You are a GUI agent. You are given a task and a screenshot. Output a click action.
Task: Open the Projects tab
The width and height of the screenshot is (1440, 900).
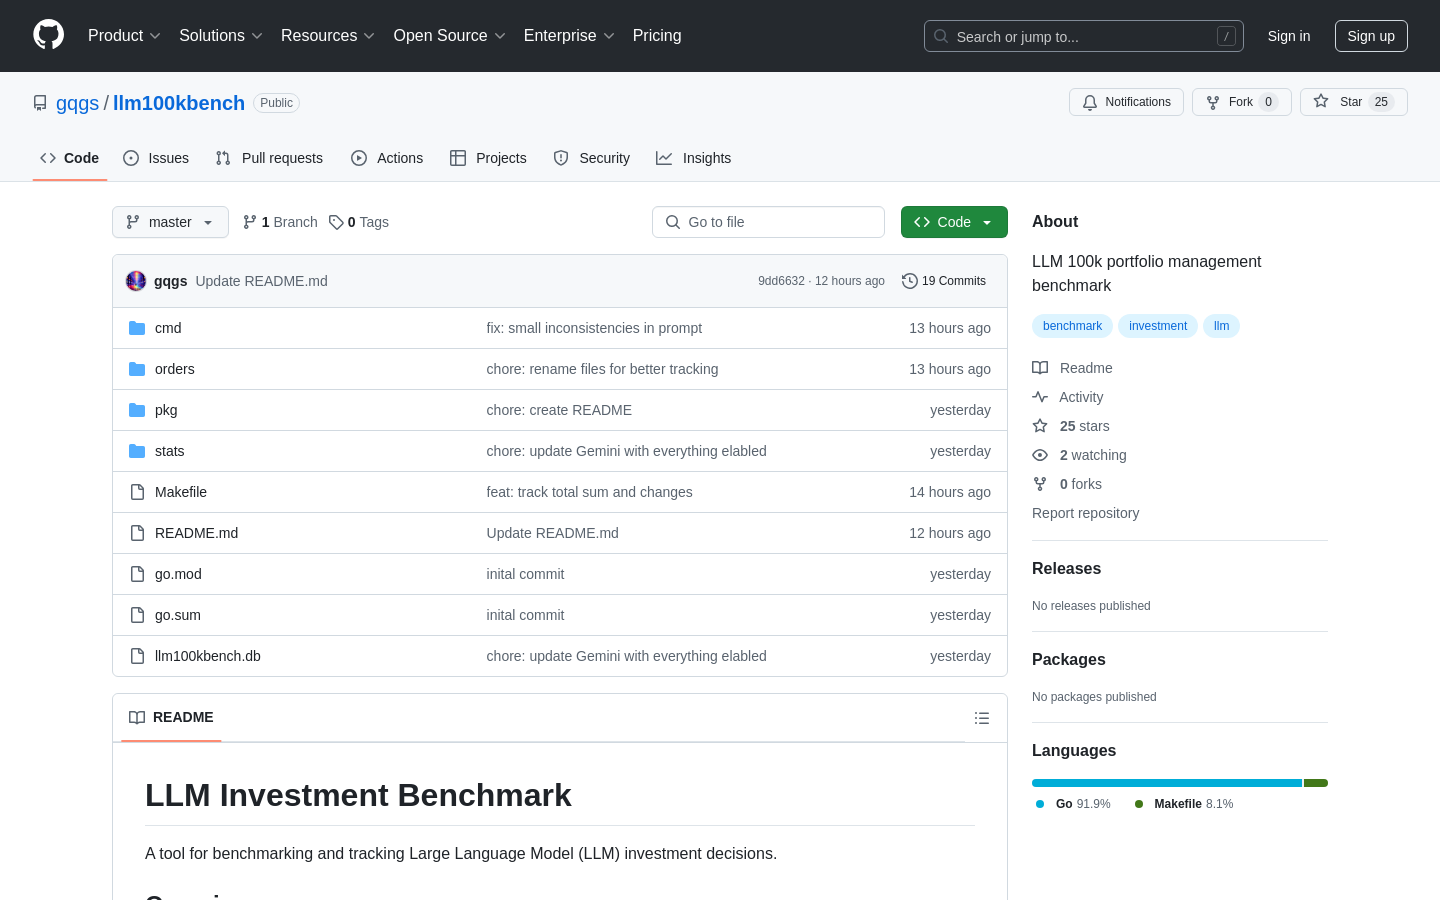tap(488, 158)
